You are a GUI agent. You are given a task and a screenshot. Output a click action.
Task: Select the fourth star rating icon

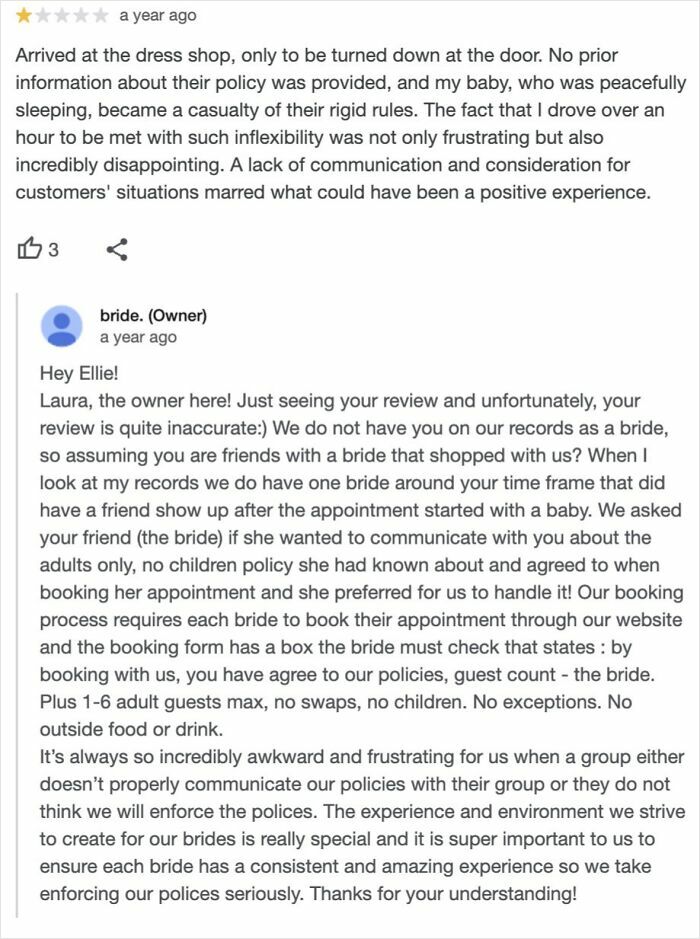[82, 15]
